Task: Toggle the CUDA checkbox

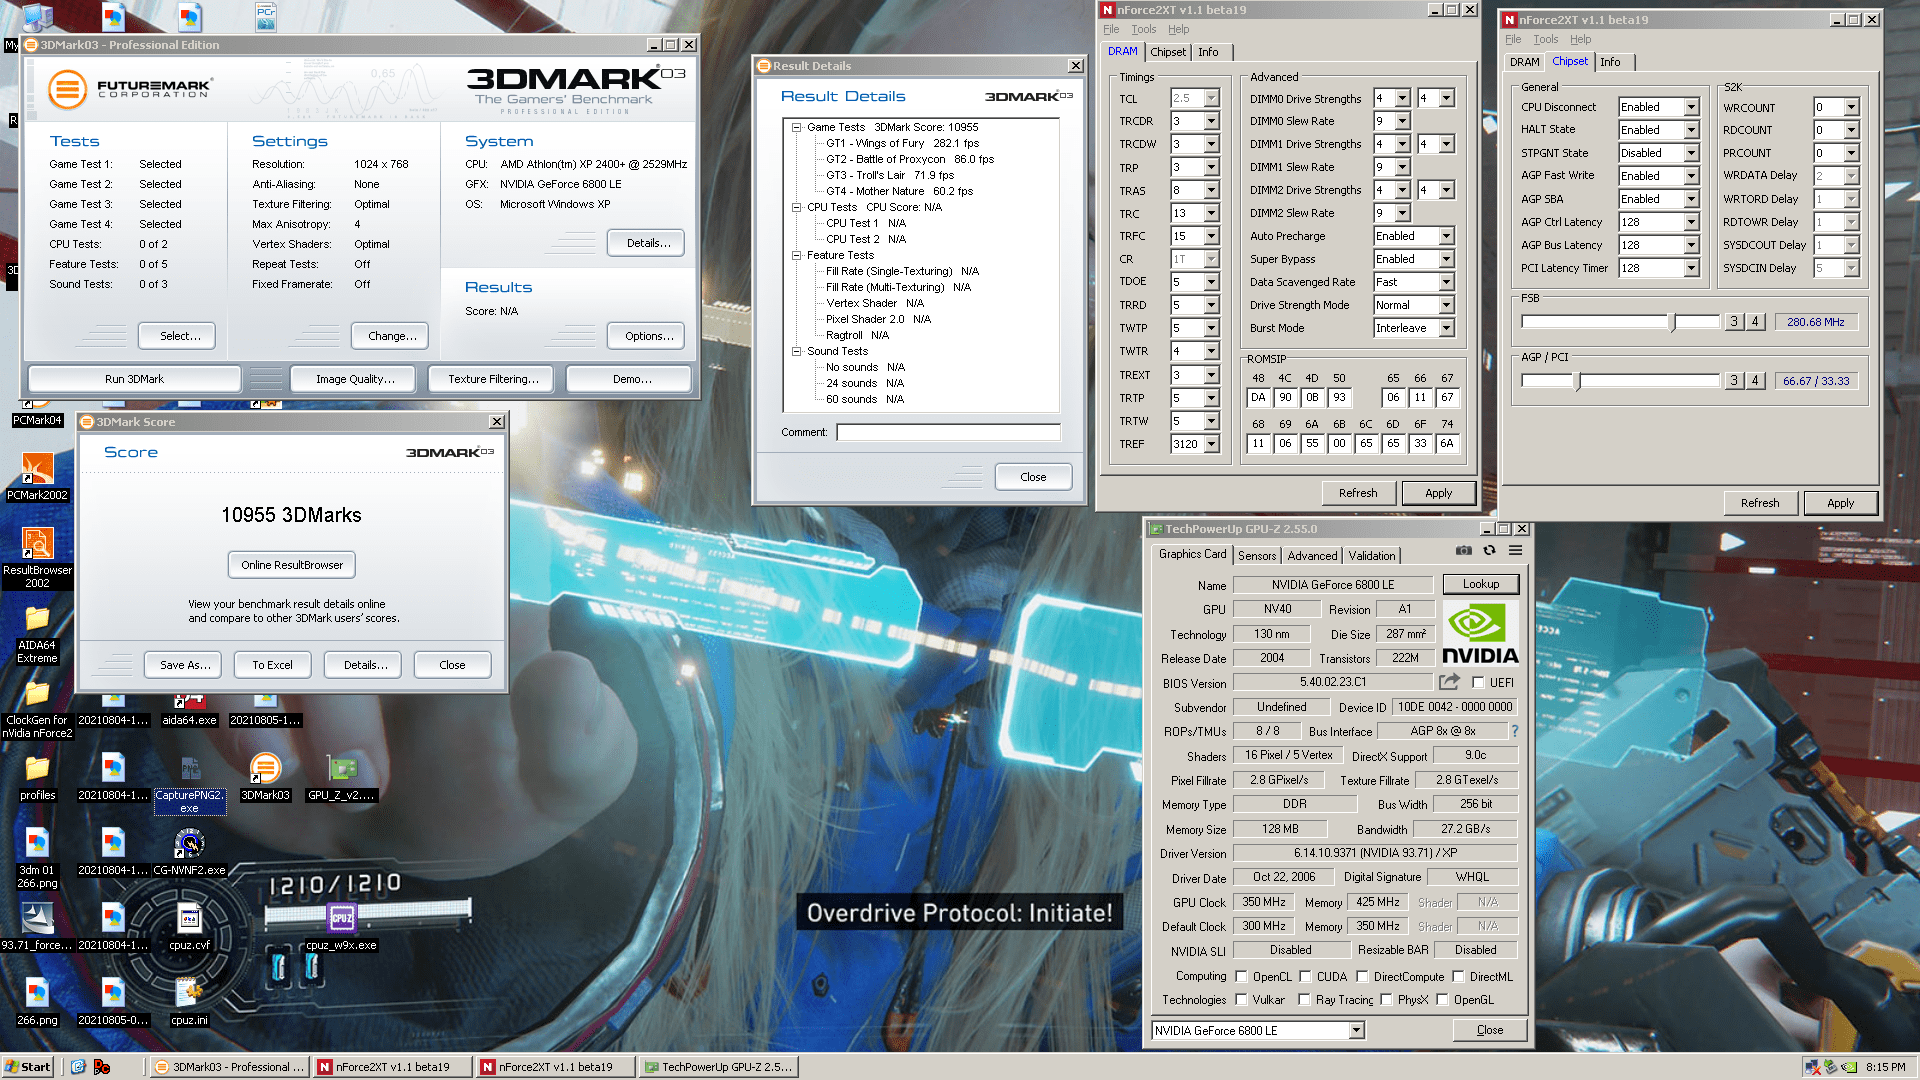Action: point(1304,977)
